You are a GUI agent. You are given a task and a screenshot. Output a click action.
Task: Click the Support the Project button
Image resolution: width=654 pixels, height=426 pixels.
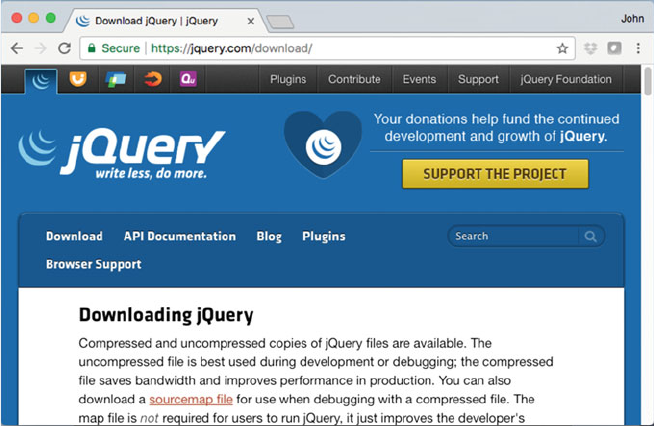click(x=495, y=174)
